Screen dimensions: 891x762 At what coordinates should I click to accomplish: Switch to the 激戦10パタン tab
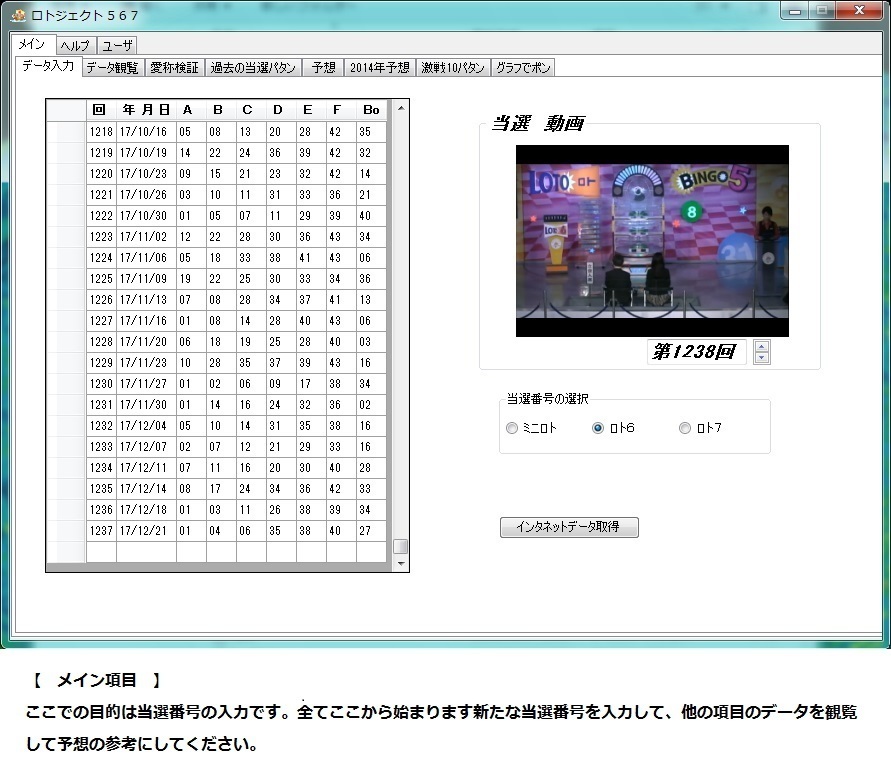(x=453, y=68)
